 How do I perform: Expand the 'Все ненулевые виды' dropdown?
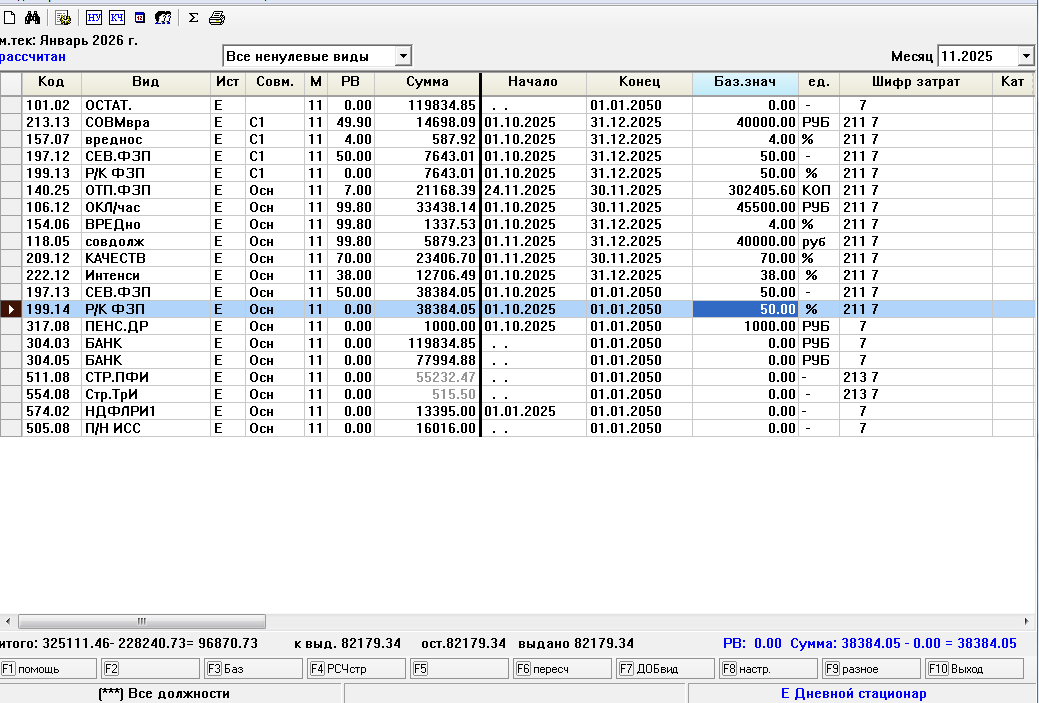click(x=402, y=56)
